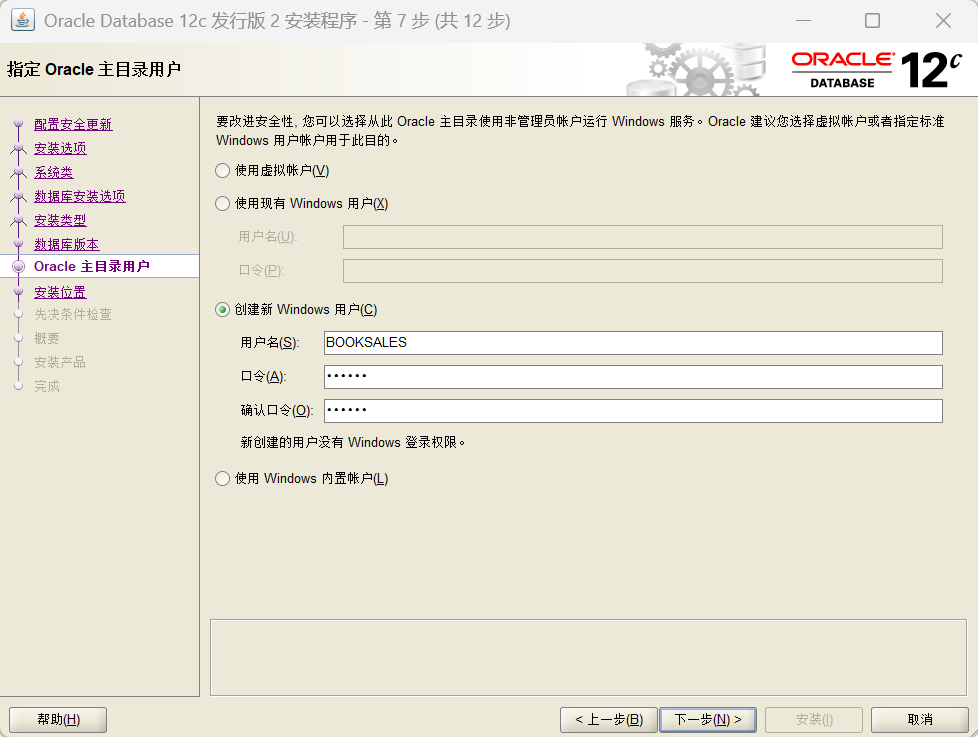The image size is (978, 737).
Task: Go to 安装位置 step
Action: point(60,292)
